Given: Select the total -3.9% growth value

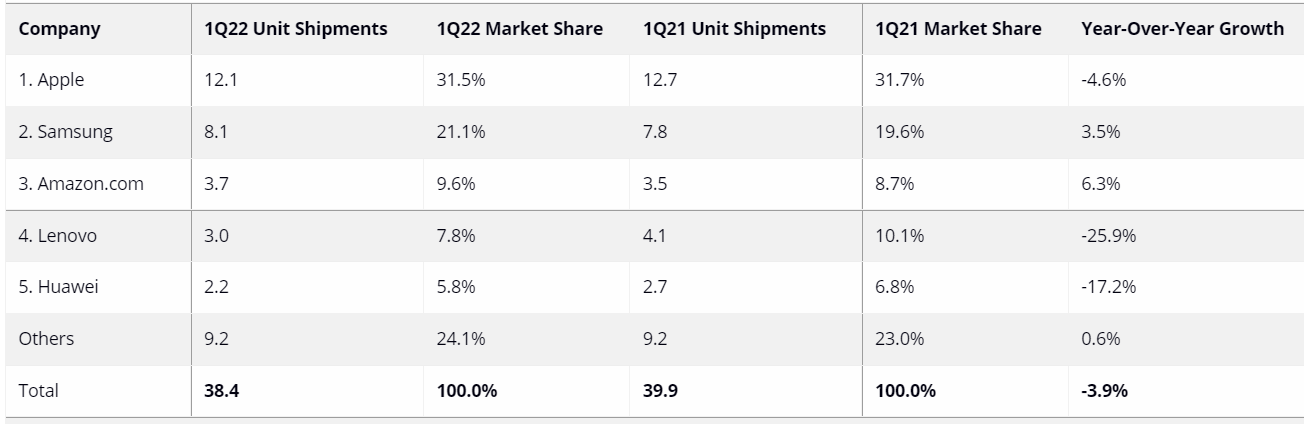Looking at the screenshot, I should (x=1104, y=391).
